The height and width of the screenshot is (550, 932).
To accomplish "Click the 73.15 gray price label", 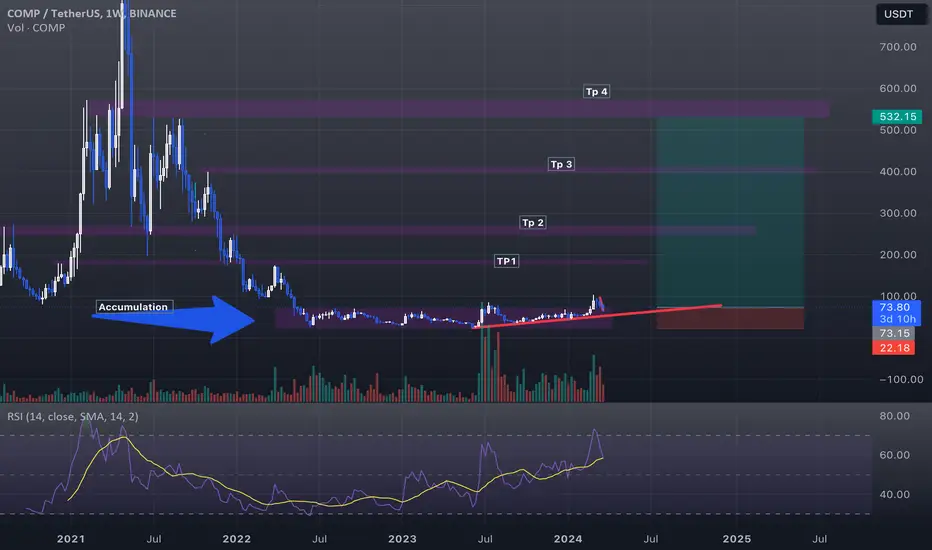I will [x=894, y=334].
